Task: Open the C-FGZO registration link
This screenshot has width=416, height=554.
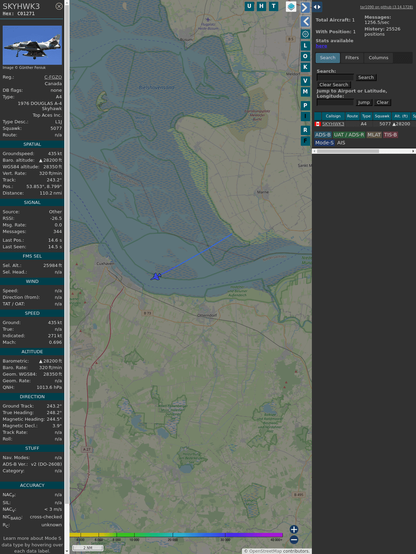Action: [x=53, y=77]
